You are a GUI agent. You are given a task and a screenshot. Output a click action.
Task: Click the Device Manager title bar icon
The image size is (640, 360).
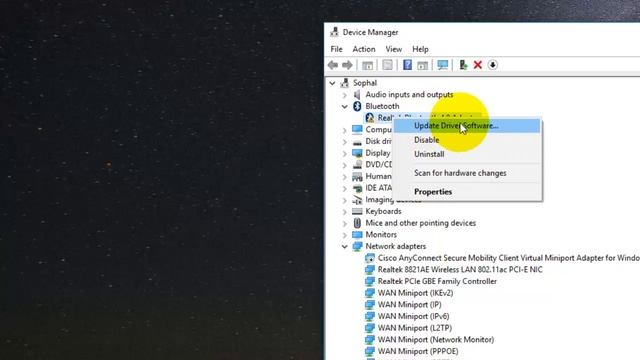pos(334,32)
